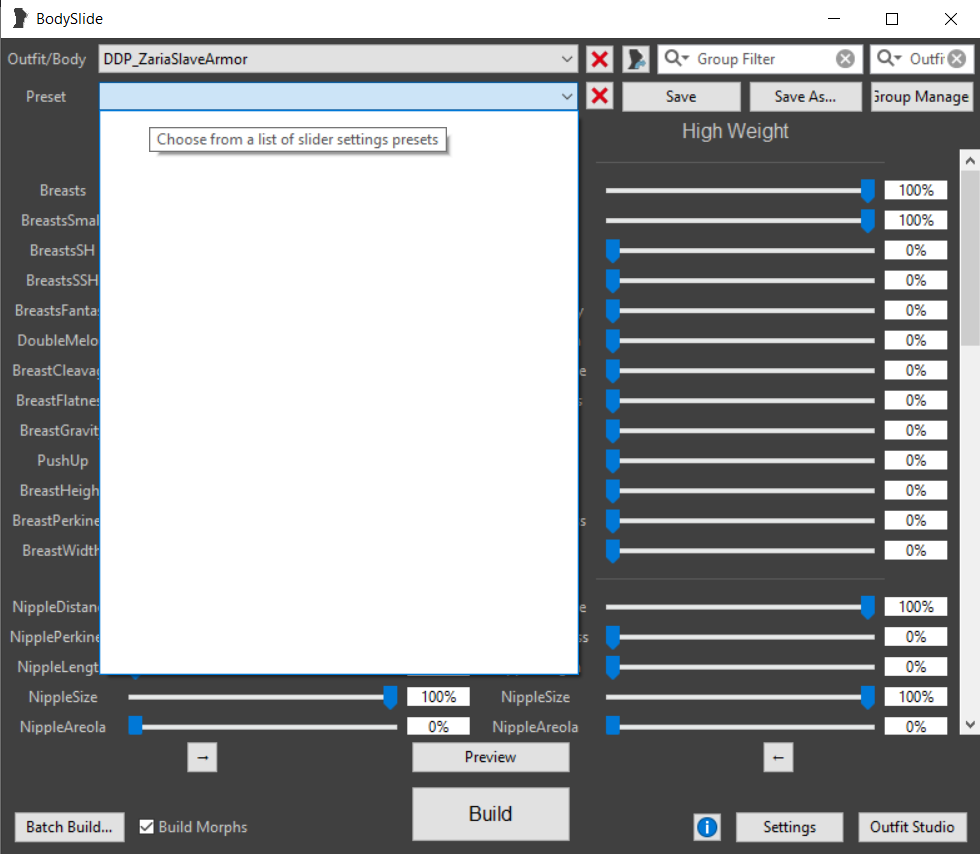Image resolution: width=980 pixels, height=854 pixels.
Task: Click the right arrow copy button
Action: [x=202, y=758]
